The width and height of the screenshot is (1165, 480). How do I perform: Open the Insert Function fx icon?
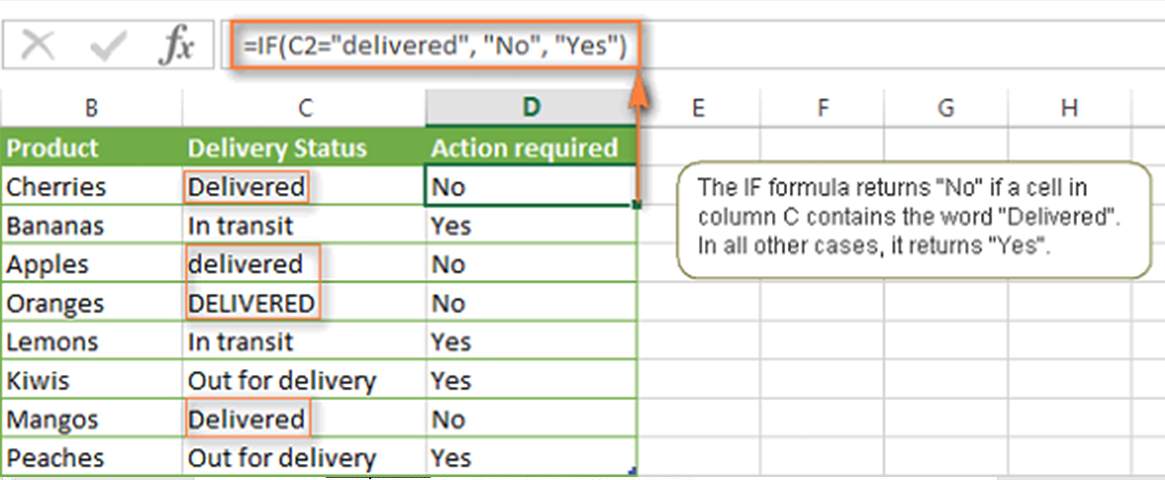(175, 47)
